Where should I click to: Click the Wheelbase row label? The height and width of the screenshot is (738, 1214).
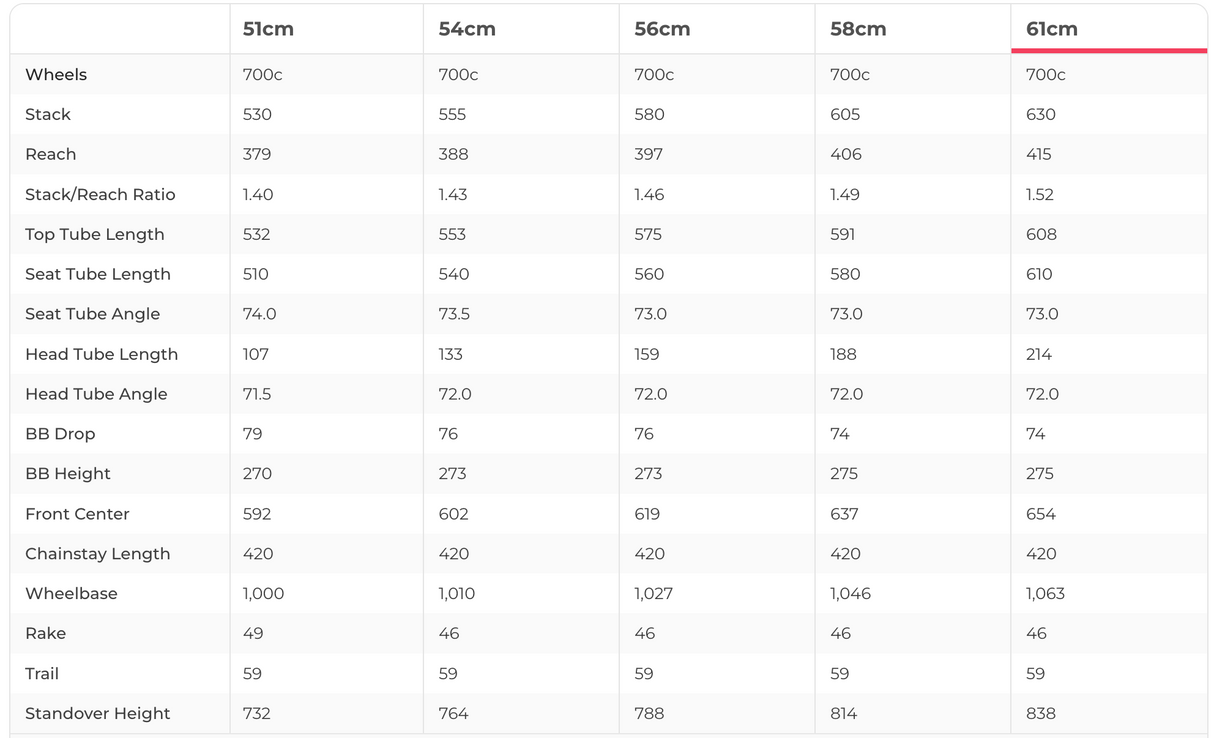tap(72, 594)
